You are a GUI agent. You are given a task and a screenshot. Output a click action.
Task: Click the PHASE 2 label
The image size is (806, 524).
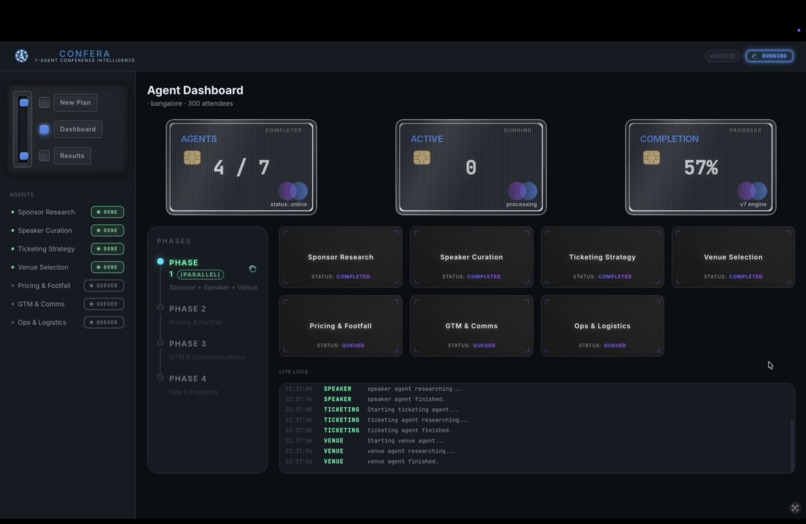(188, 309)
